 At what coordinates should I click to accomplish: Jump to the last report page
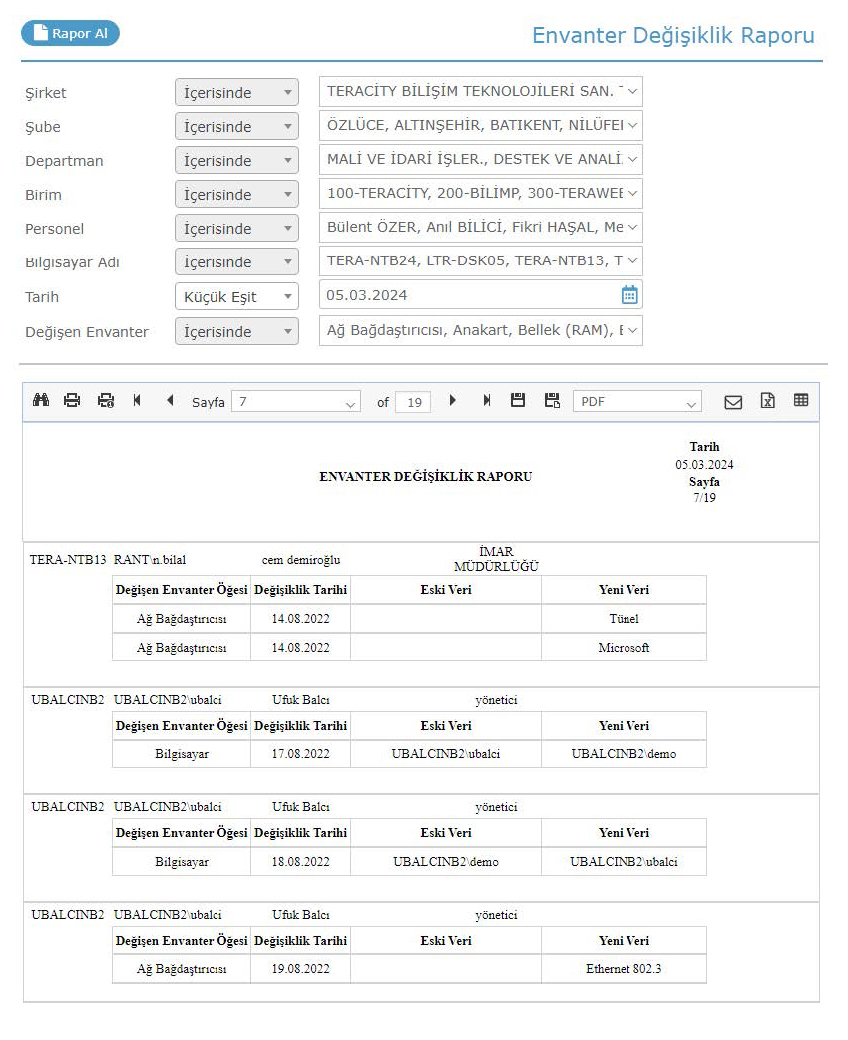[x=487, y=400]
